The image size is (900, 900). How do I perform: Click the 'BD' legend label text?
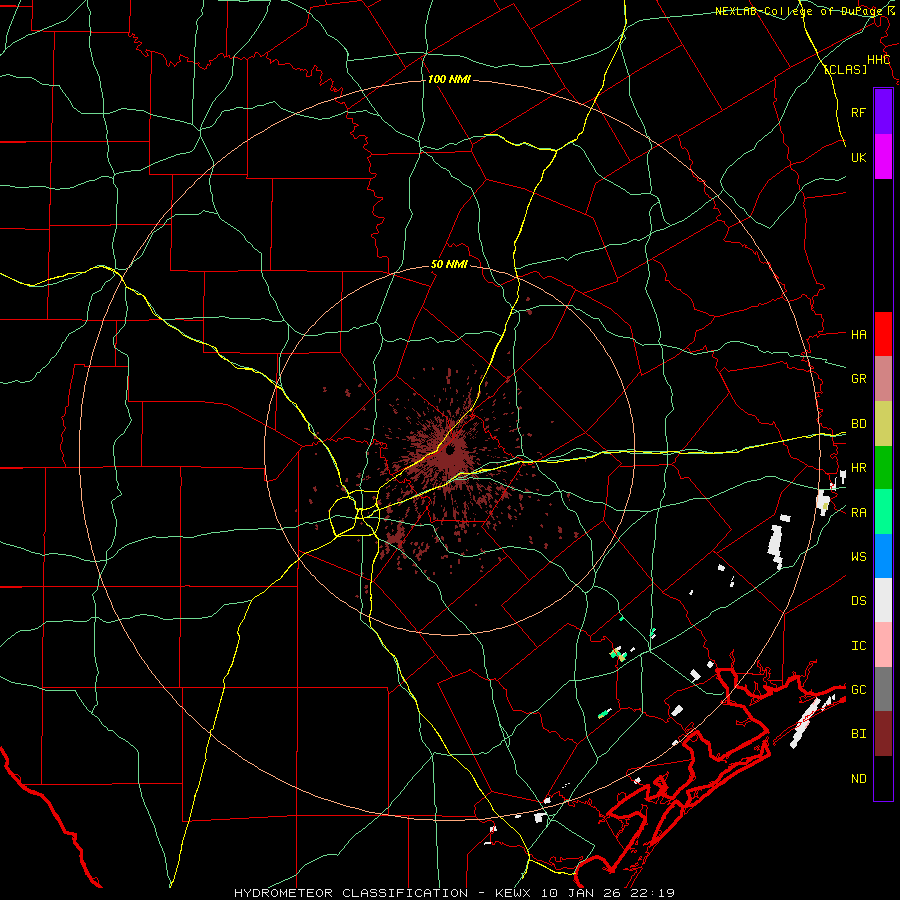tap(858, 424)
